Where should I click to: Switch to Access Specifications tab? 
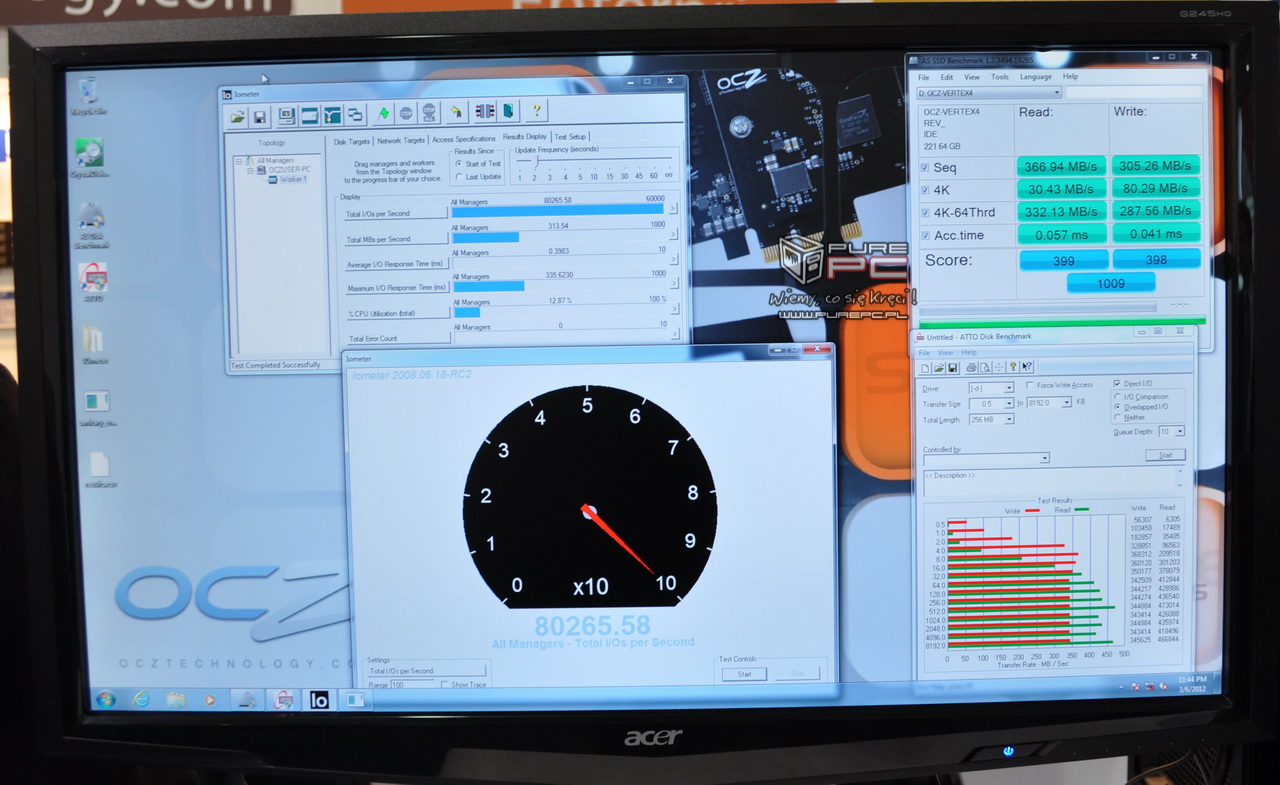coord(464,139)
